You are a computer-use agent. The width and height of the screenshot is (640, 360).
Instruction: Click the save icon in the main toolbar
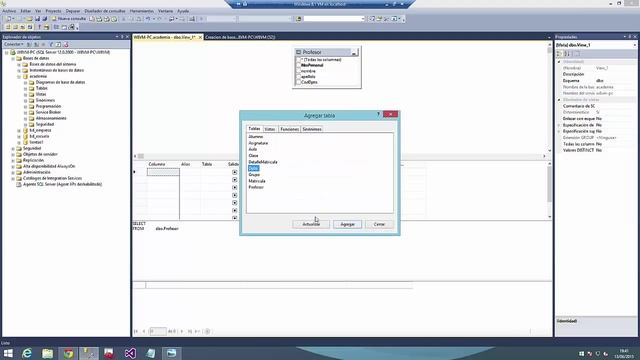(x=38, y=19)
